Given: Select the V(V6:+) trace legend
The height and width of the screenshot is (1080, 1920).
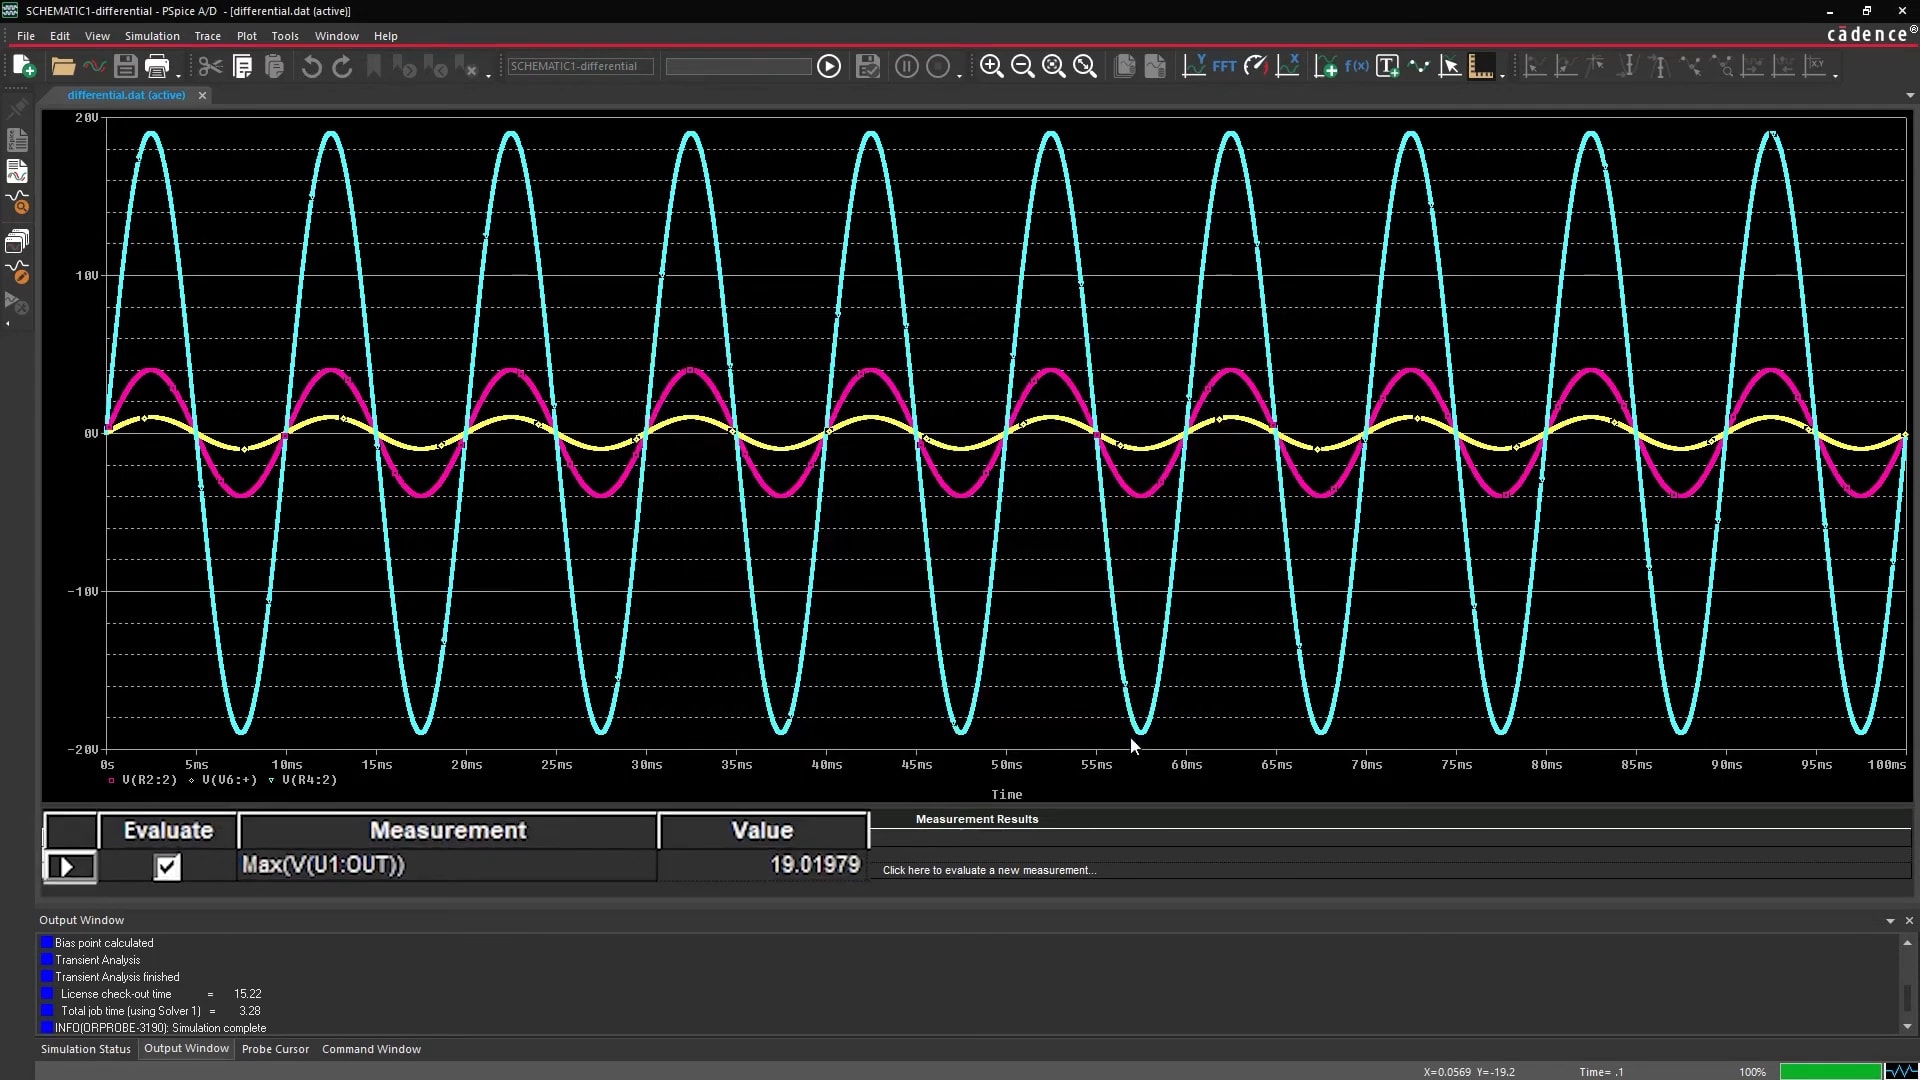Looking at the screenshot, I should click(229, 780).
